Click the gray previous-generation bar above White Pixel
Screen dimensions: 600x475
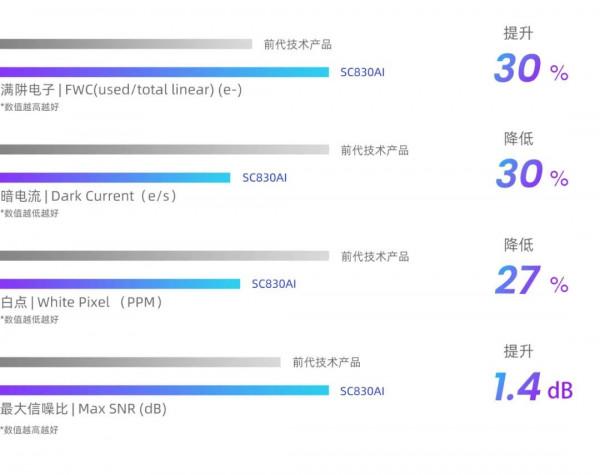[x=165, y=256]
